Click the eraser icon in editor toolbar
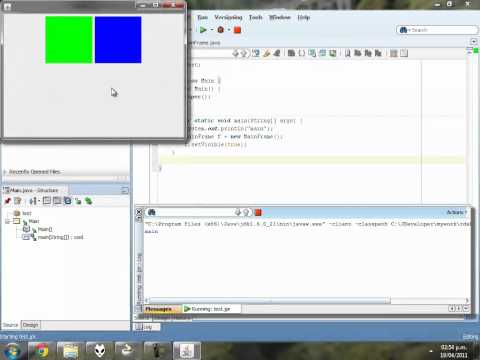Viewport: 480px width, 360px height. (277, 53)
